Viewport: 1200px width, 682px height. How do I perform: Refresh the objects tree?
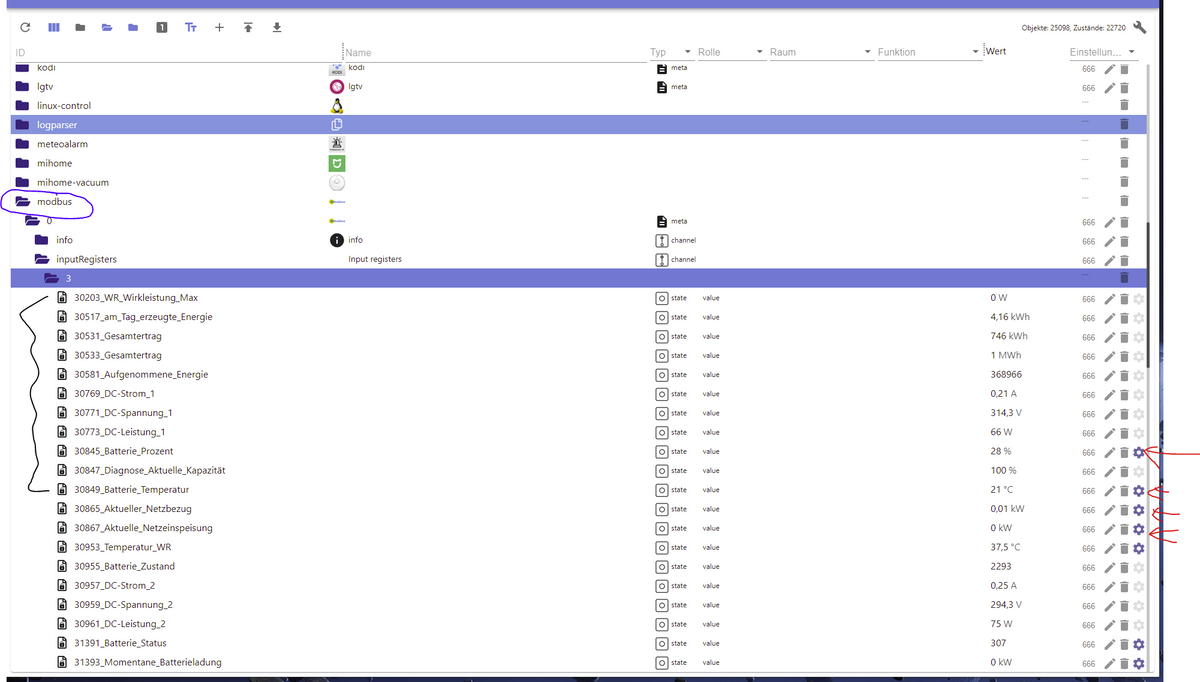tap(25, 27)
